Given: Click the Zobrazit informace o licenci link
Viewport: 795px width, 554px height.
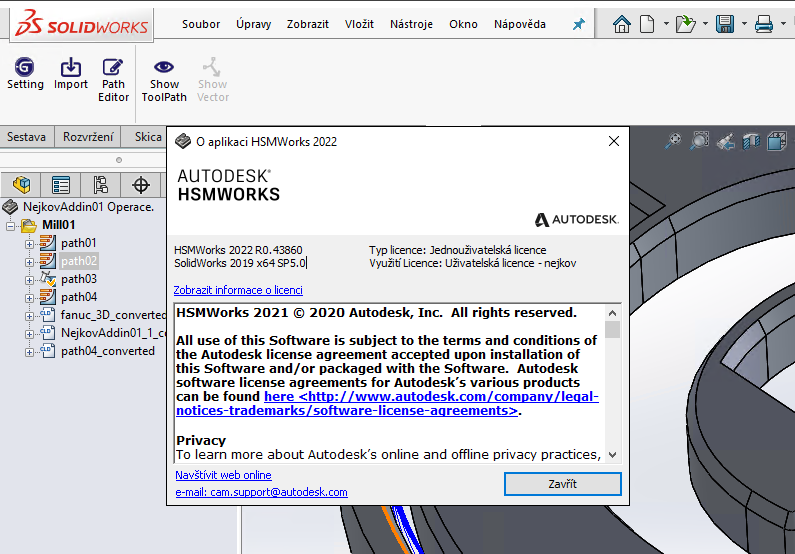Looking at the screenshot, I should [238, 290].
